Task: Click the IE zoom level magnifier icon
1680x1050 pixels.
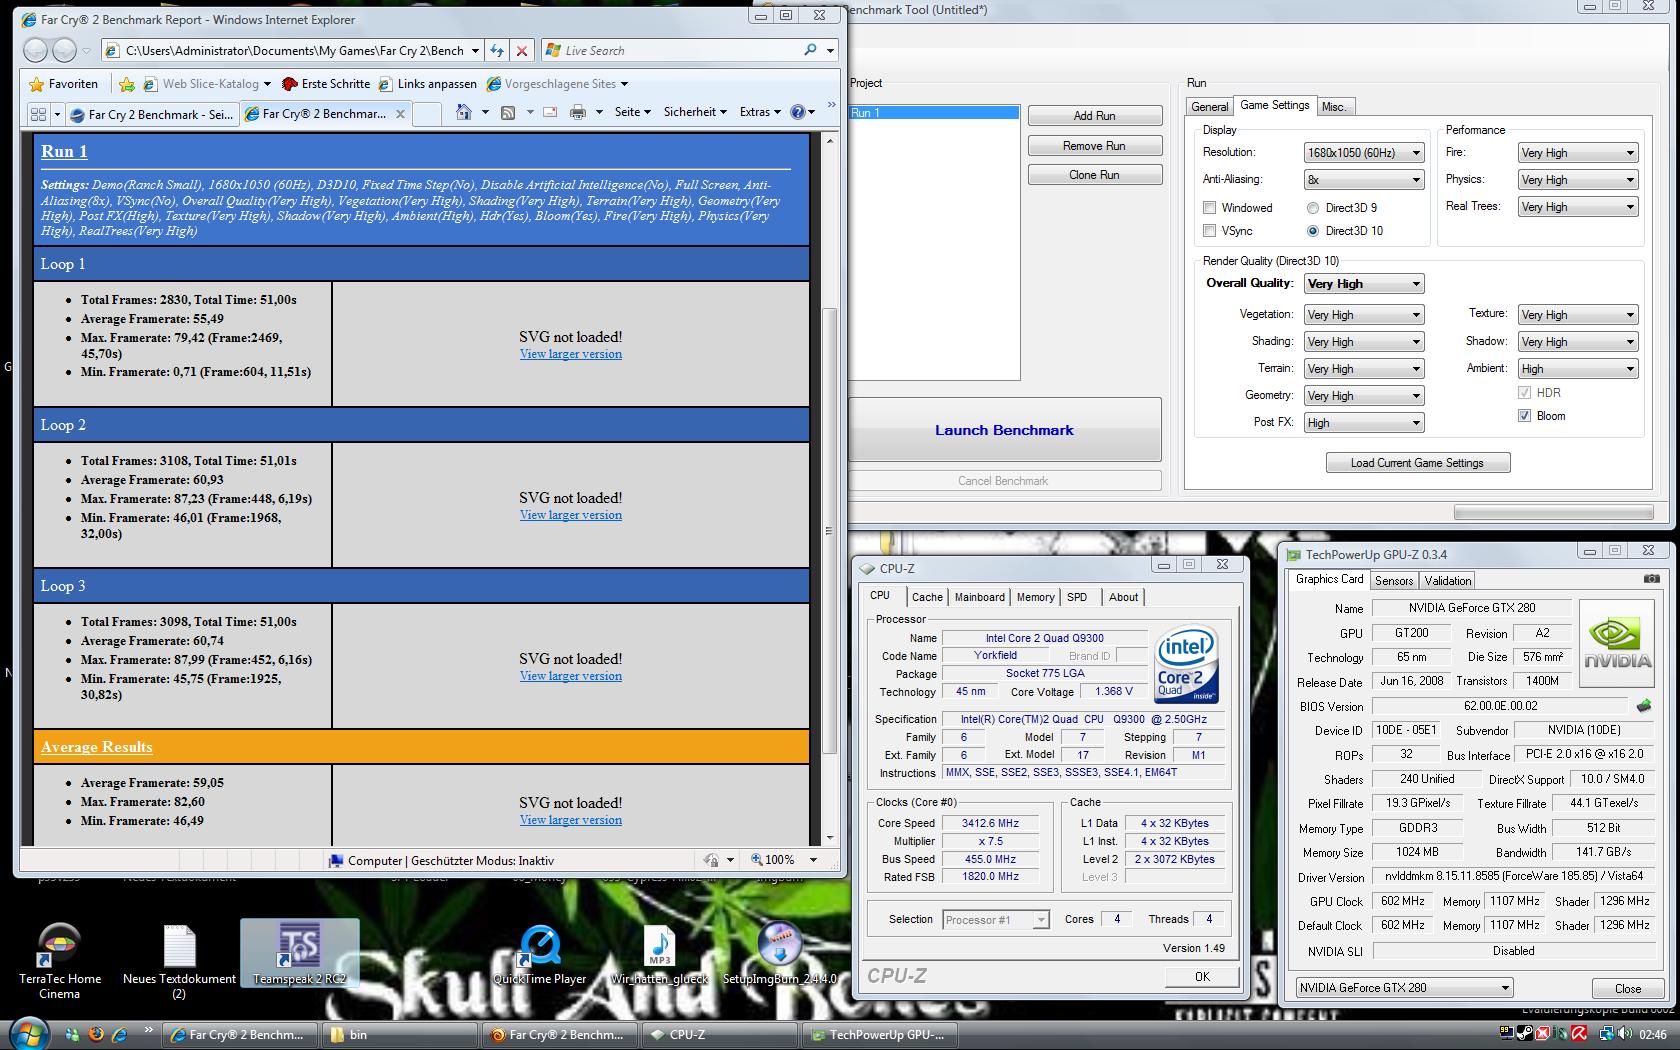Action: [x=757, y=859]
